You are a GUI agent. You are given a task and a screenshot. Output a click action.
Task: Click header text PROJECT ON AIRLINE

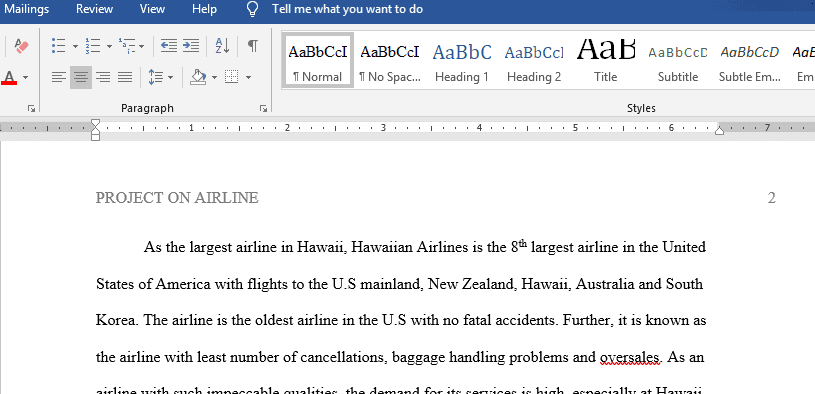(x=177, y=198)
